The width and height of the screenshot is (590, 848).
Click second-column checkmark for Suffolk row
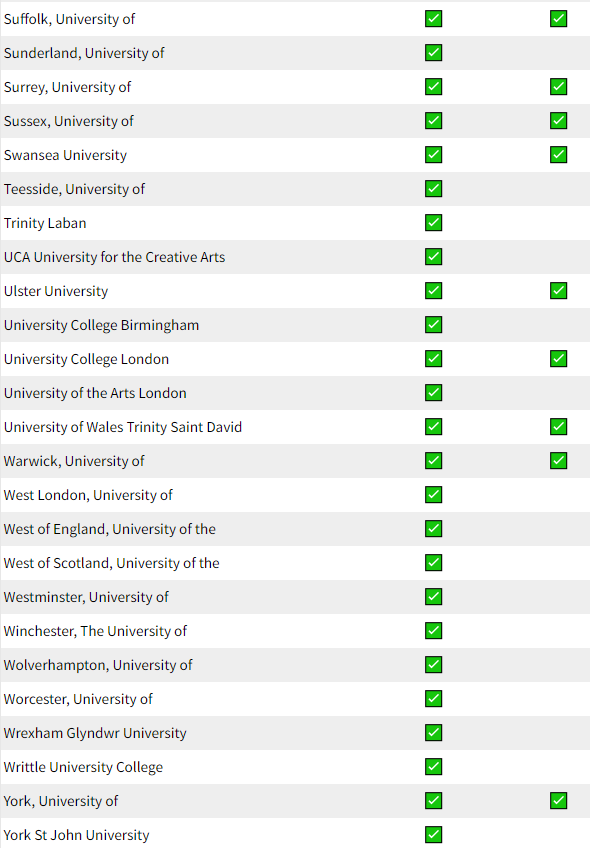coord(558,18)
